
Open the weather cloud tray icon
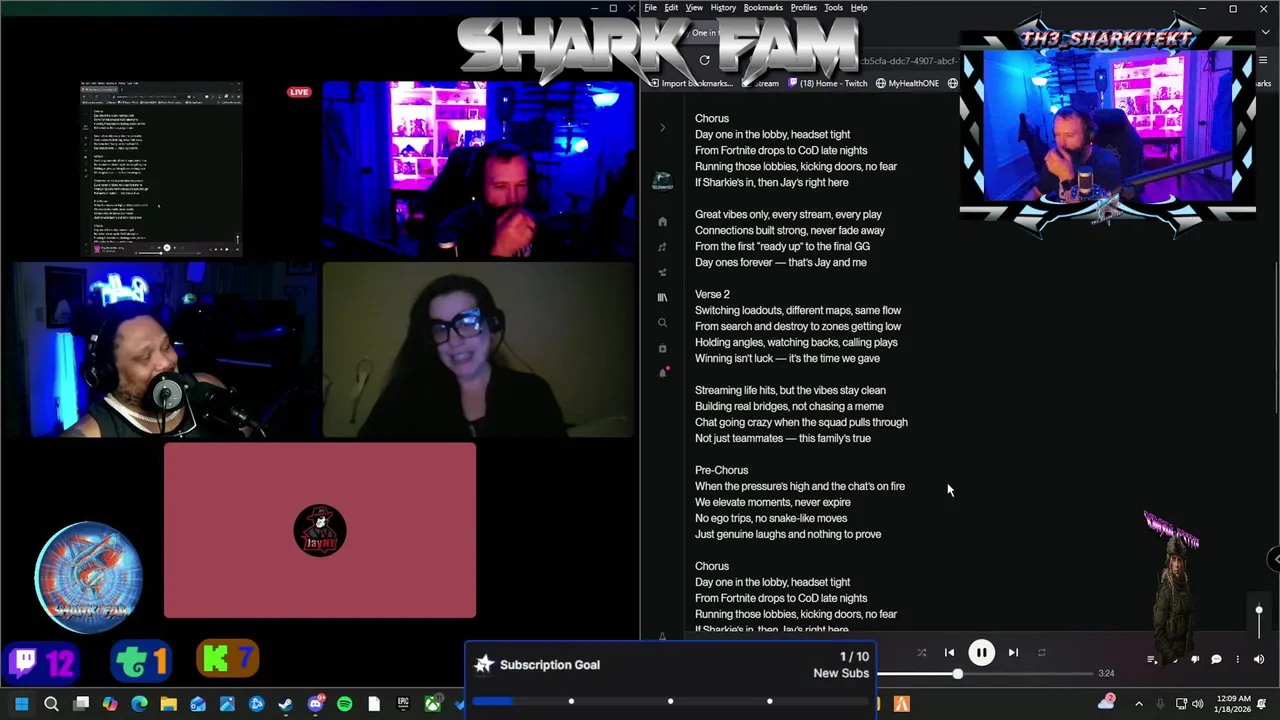pyautogui.click(x=1106, y=703)
